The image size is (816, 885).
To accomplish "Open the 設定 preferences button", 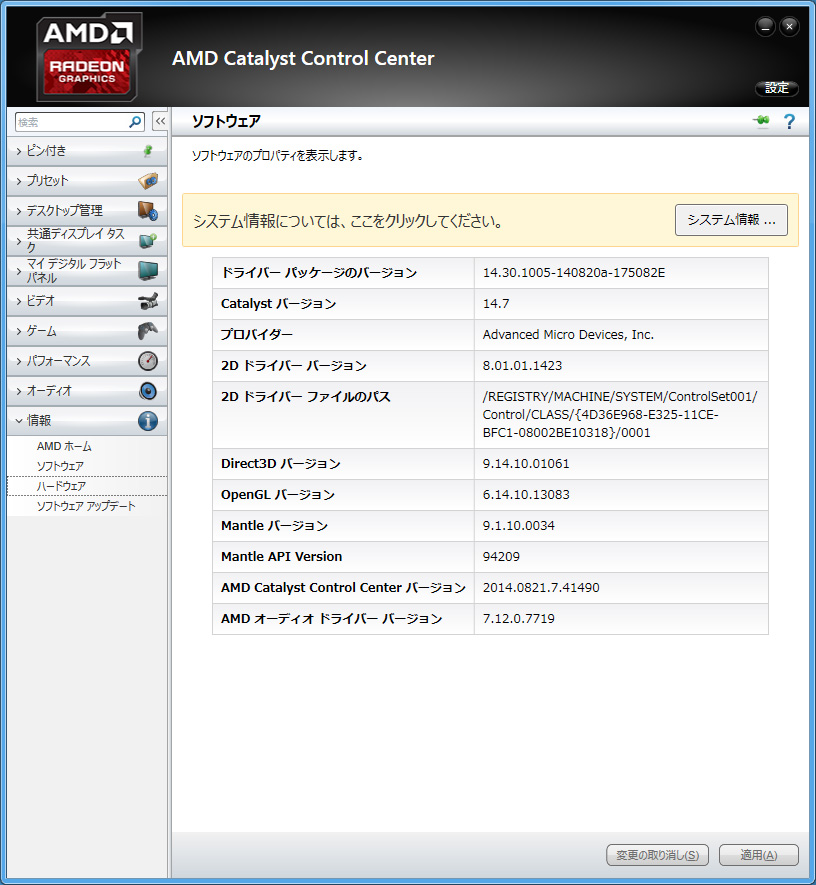I will pos(776,88).
